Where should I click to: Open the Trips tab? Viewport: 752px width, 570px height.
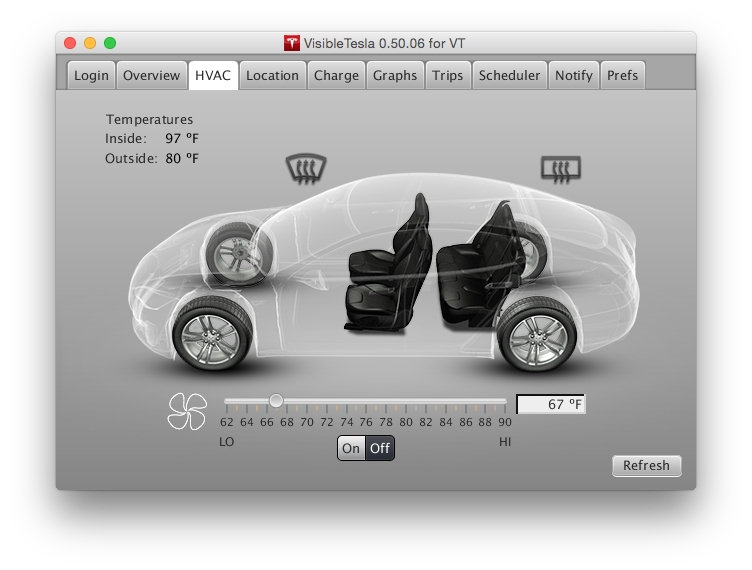coord(447,75)
